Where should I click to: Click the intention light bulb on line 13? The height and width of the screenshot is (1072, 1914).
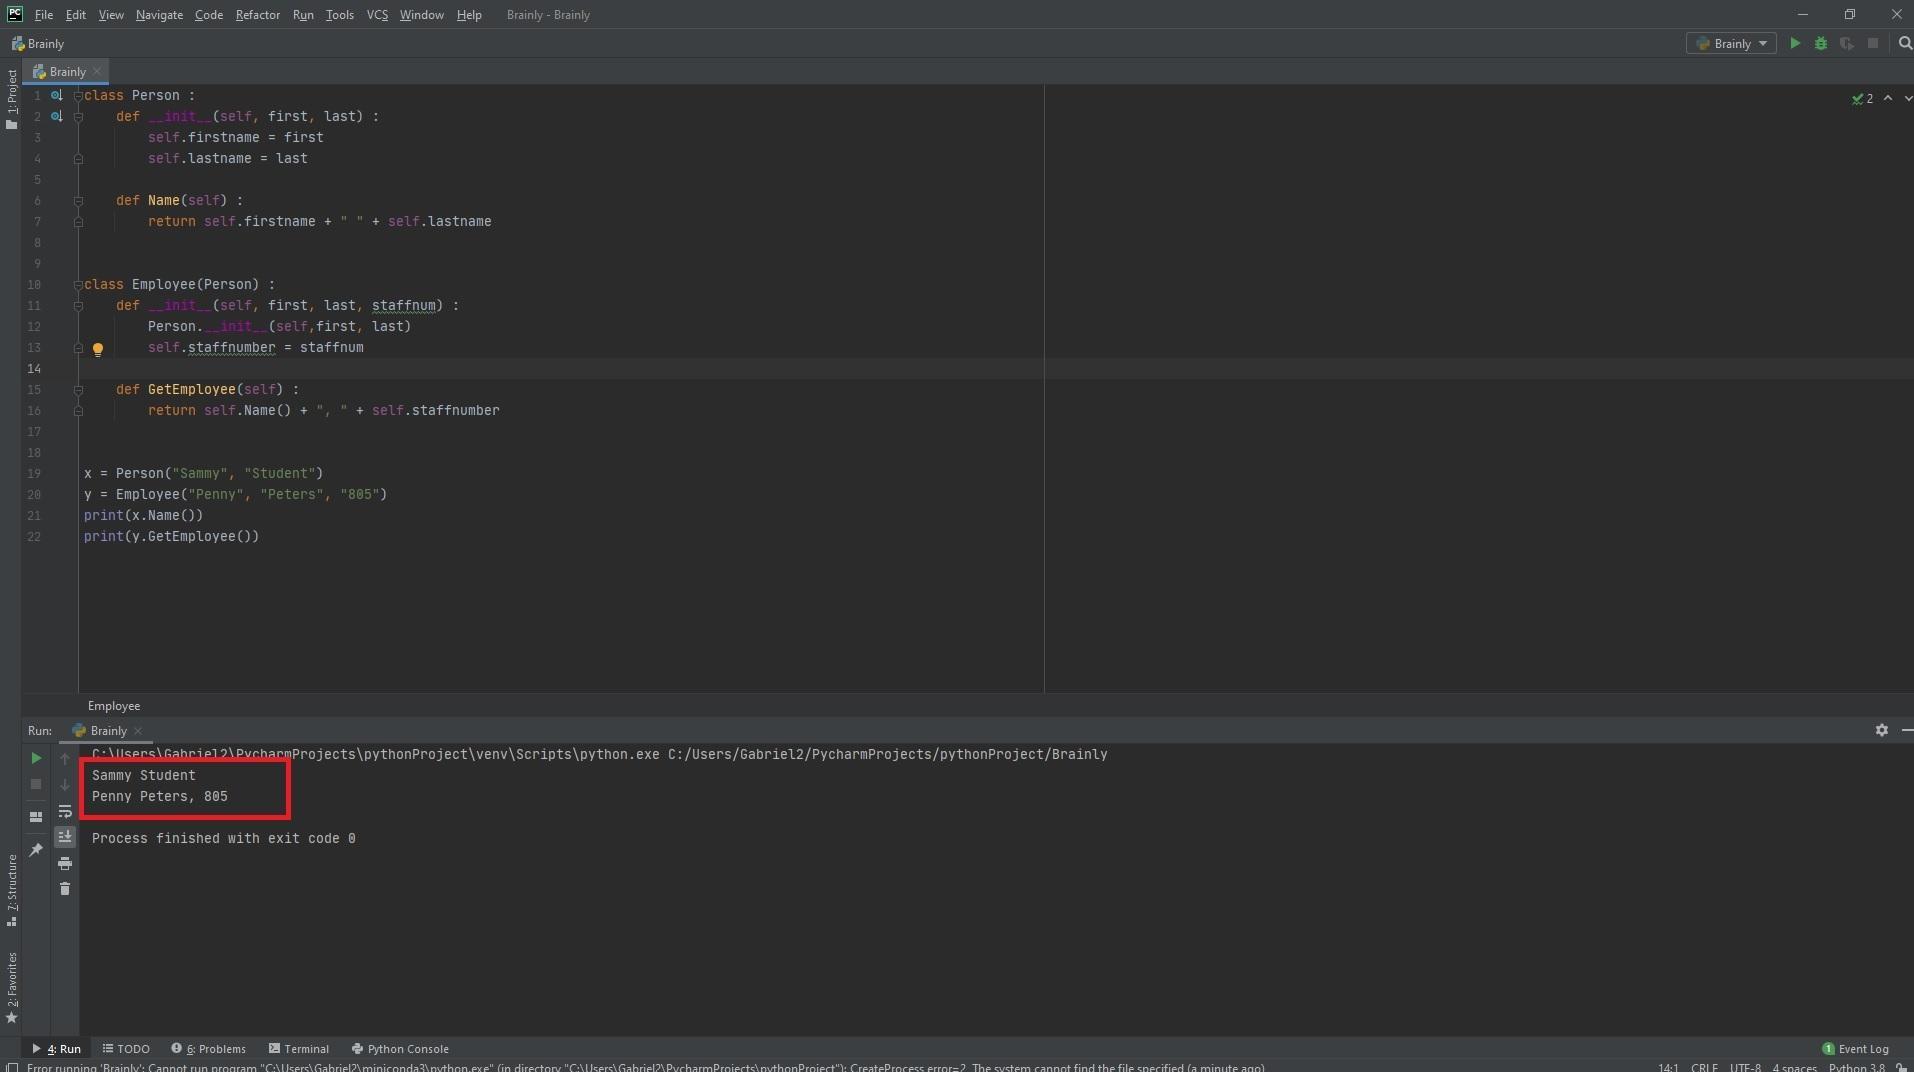point(98,349)
